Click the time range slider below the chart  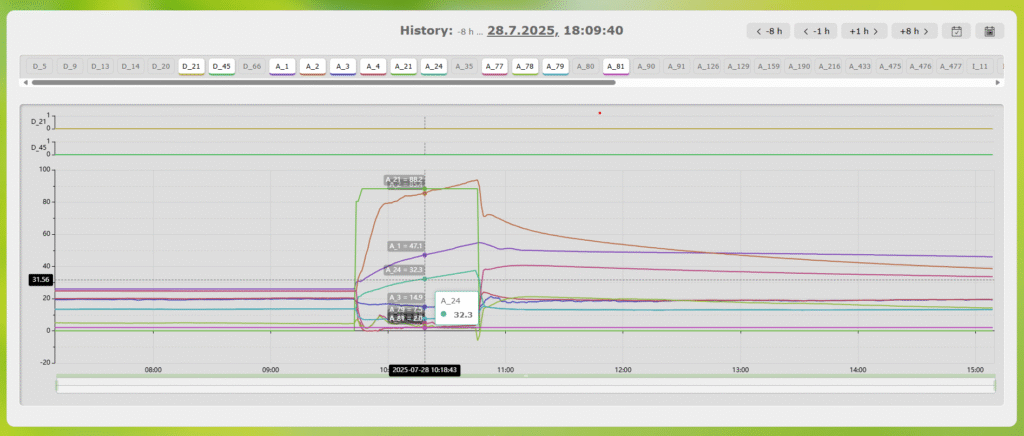(526, 386)
